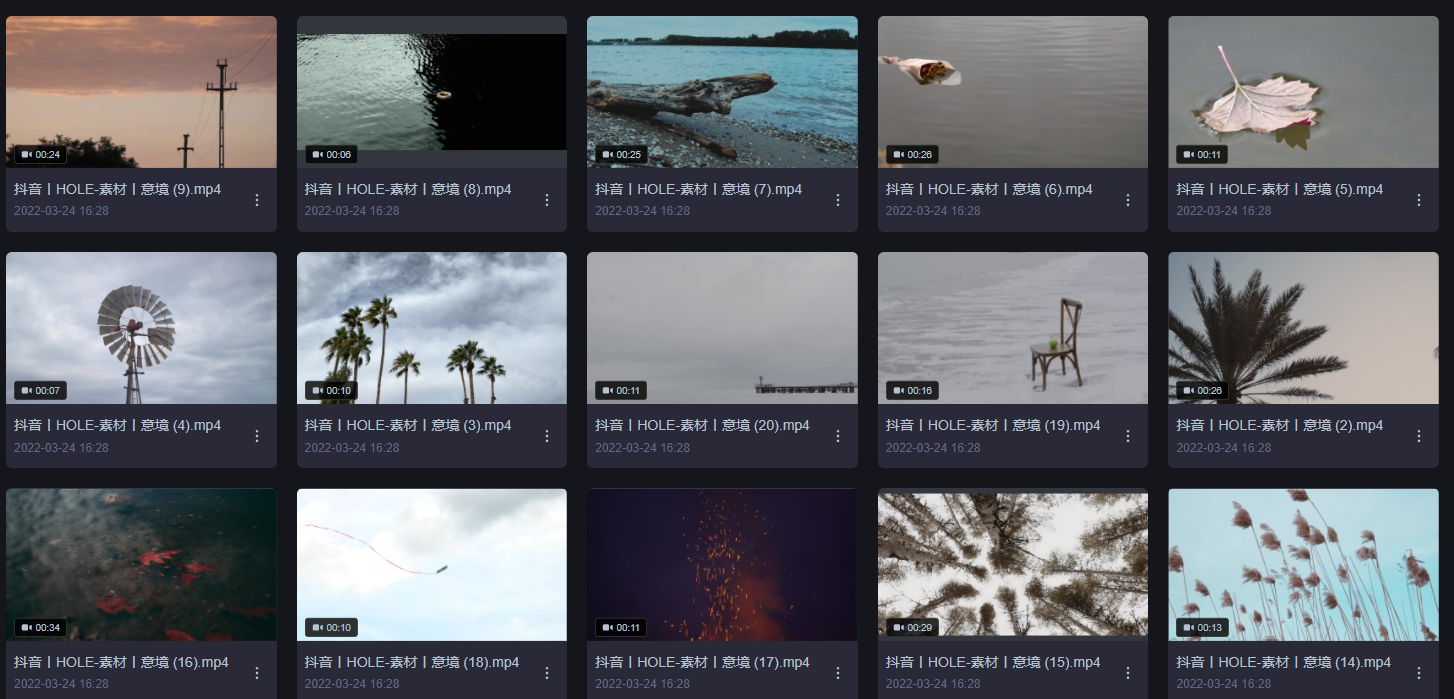Click file name 抖音丨HOLE-素材丨意境 (4).mp4
This screenshot has width=1454, height=699.
pos(118,425)
